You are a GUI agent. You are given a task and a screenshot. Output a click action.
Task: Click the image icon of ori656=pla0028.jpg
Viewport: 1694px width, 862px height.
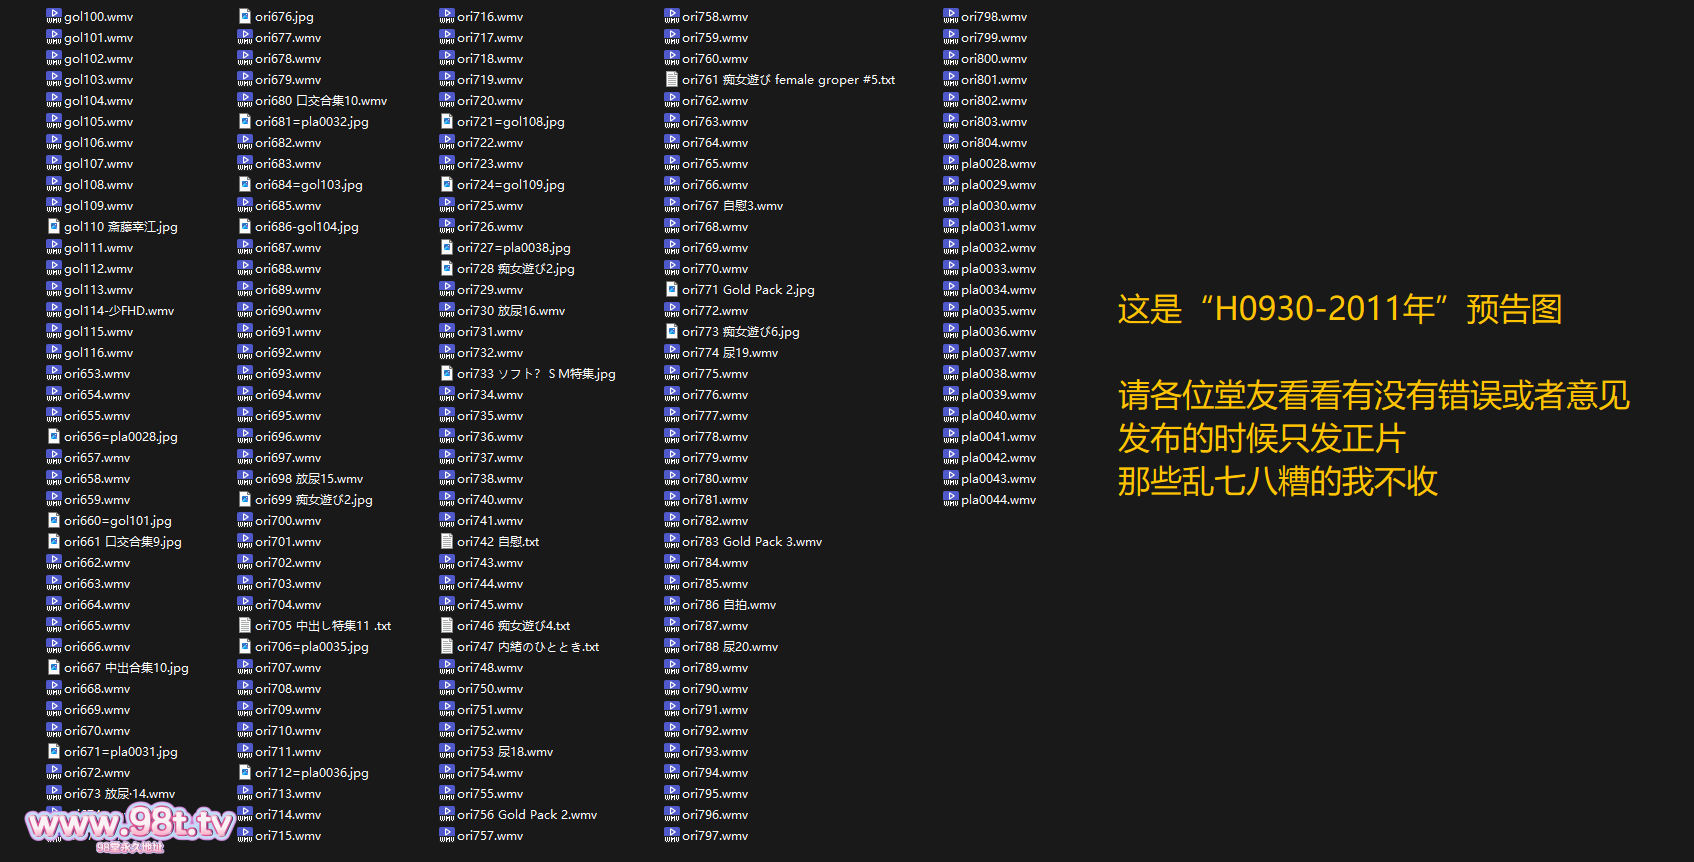coord(54,436)
